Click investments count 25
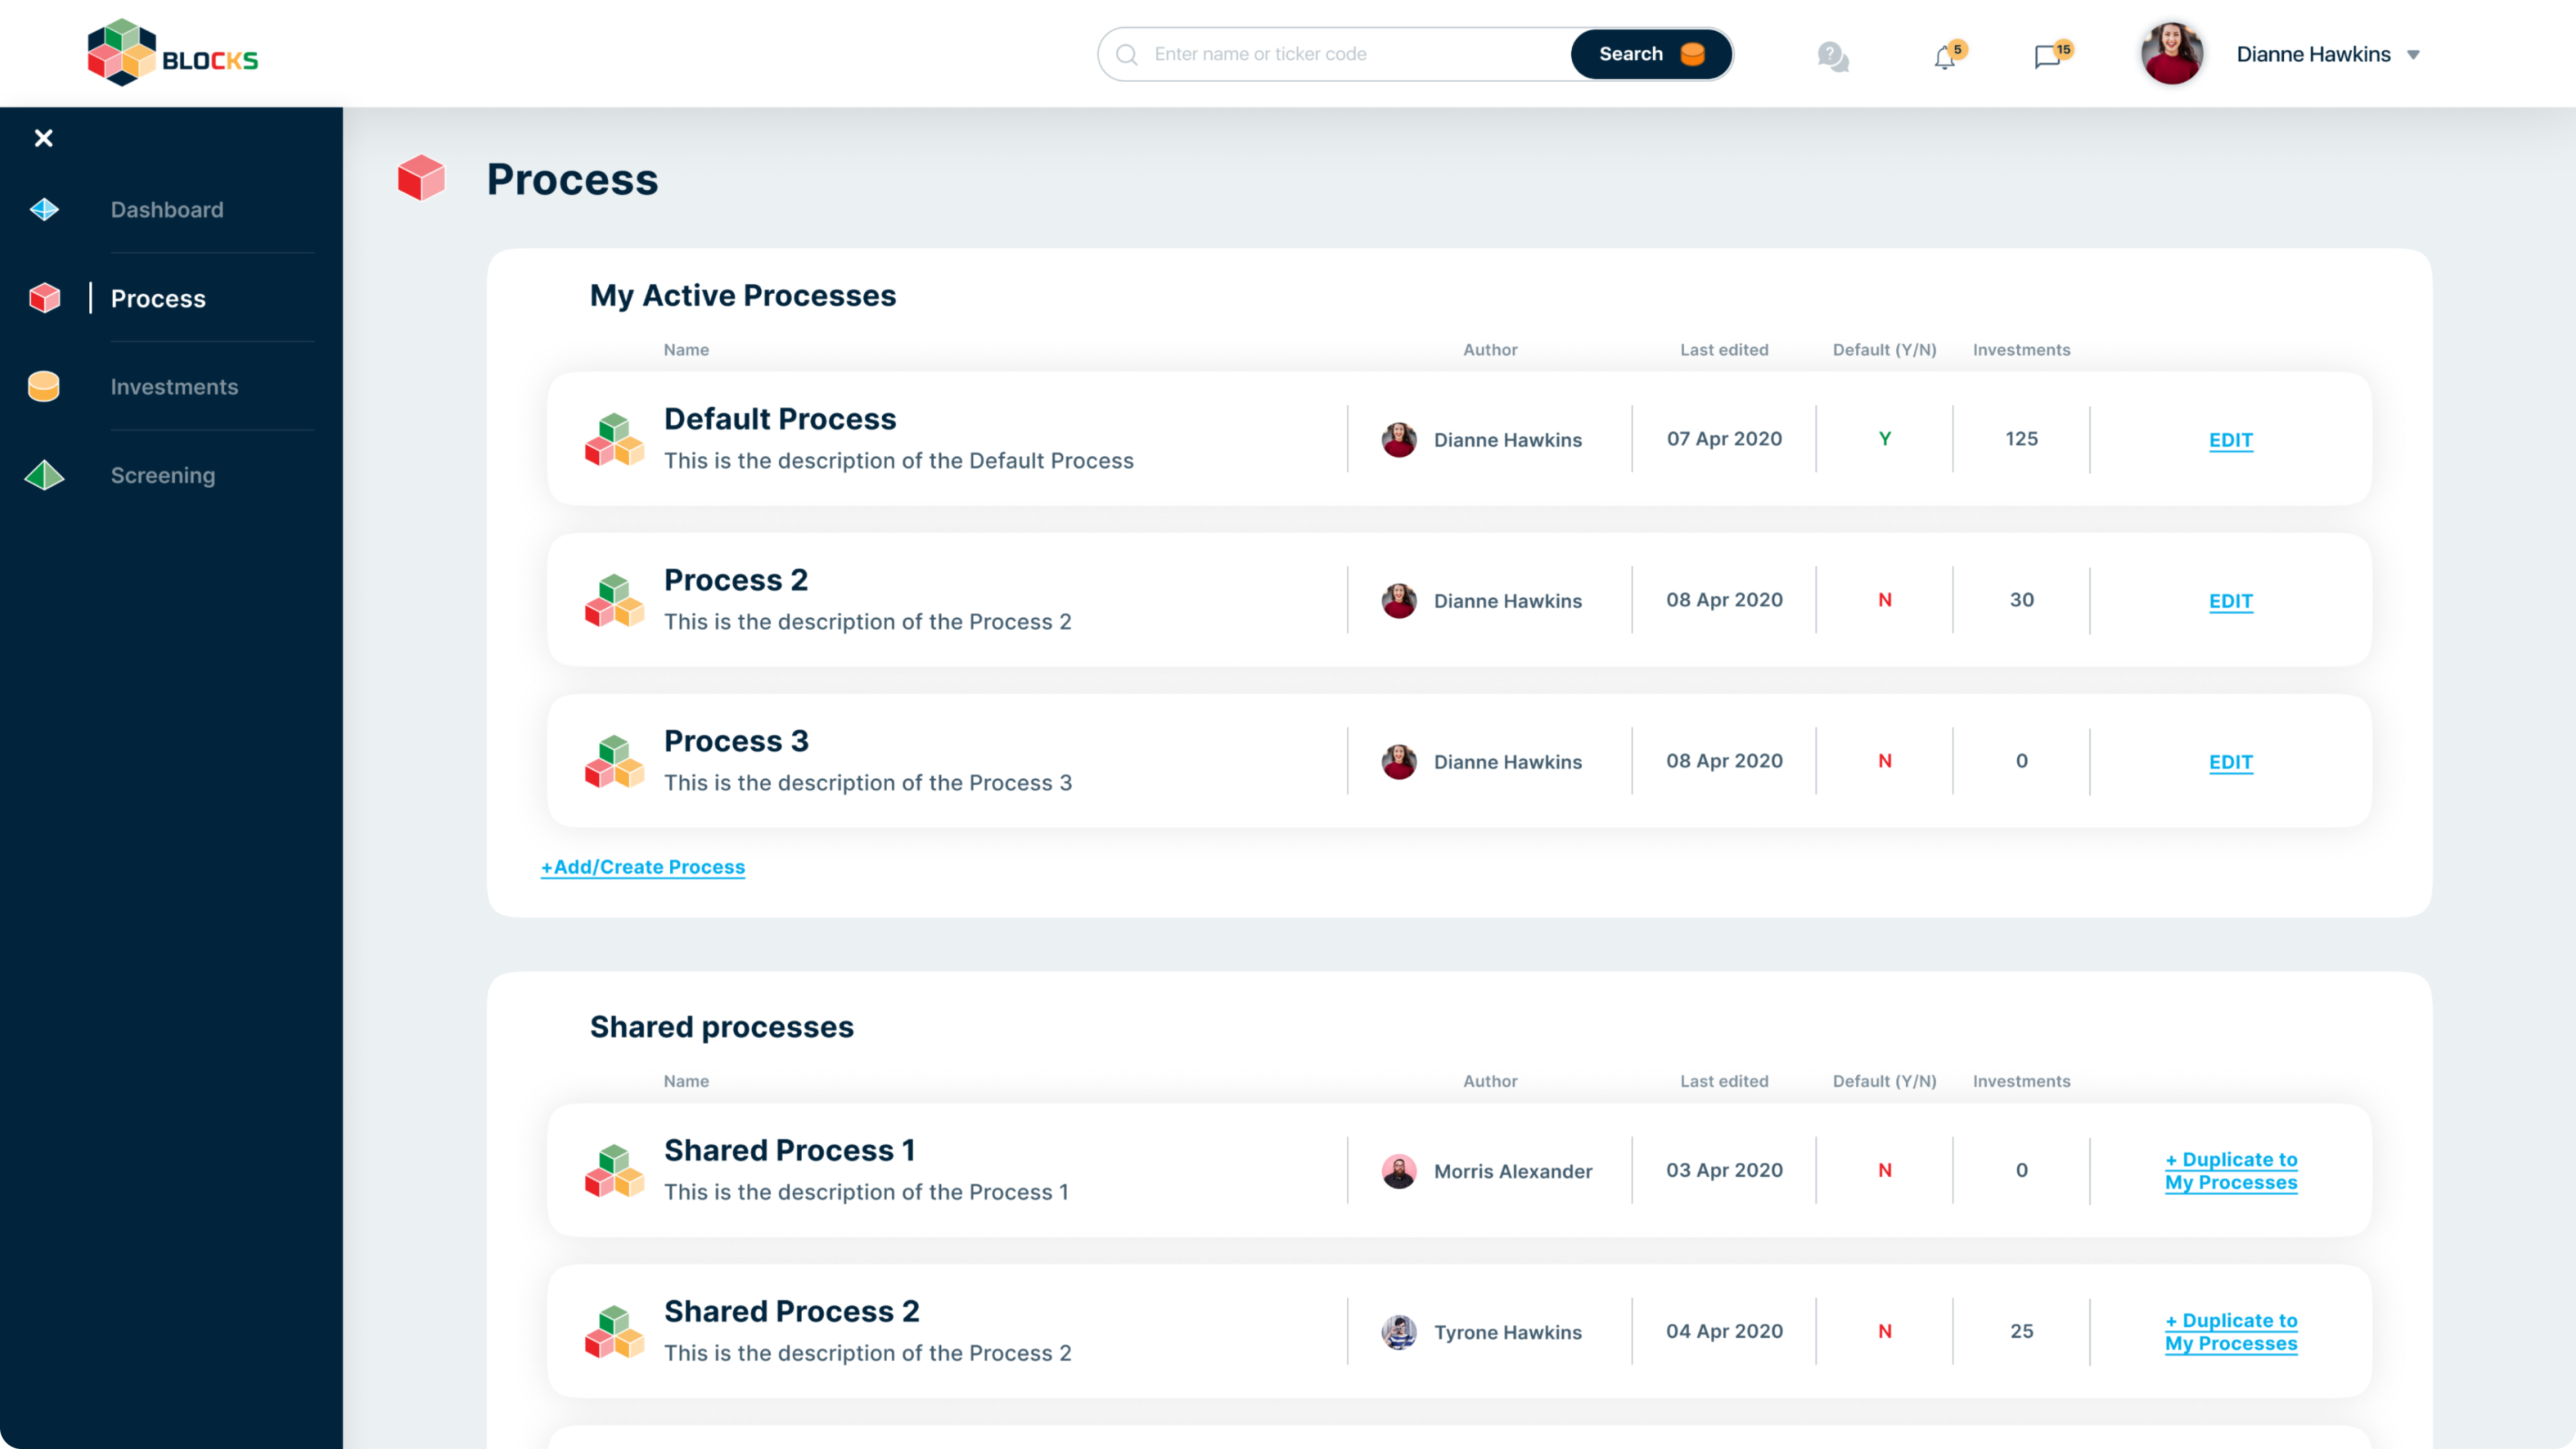The image size is (2576, 1449). click(2022, 1331)
